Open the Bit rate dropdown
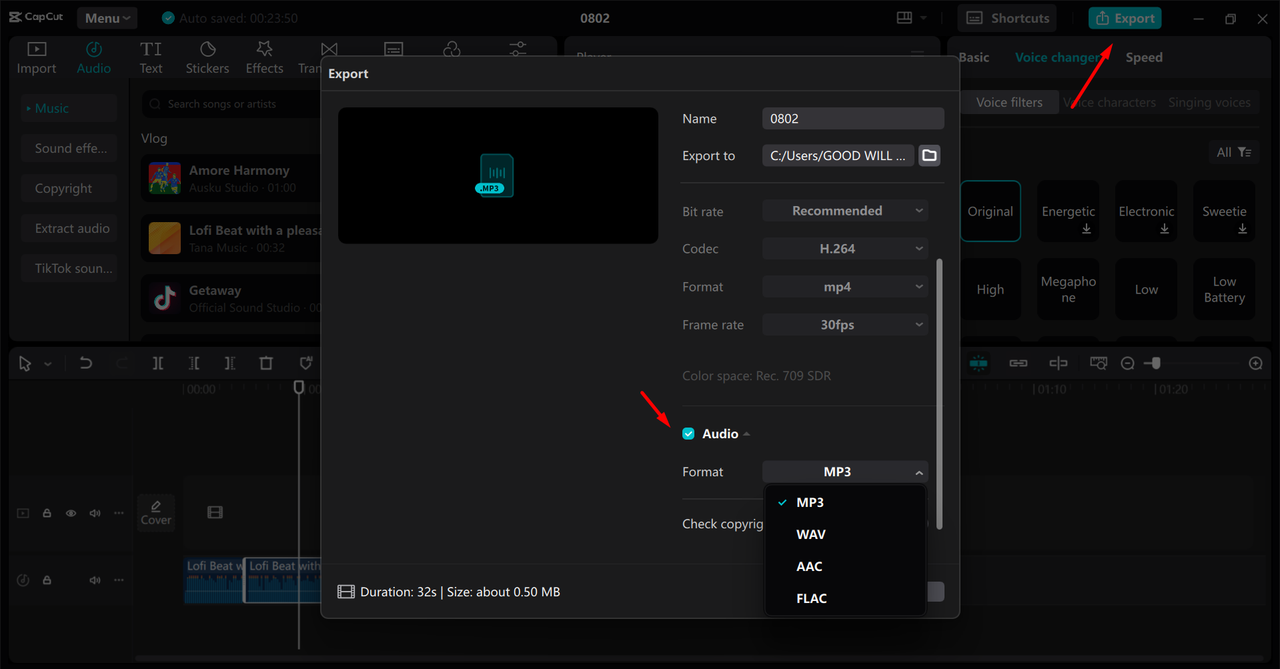Image resolution: width=1280 pixels, height=669 pixels. pyautogui.click(x=845, y=211)
